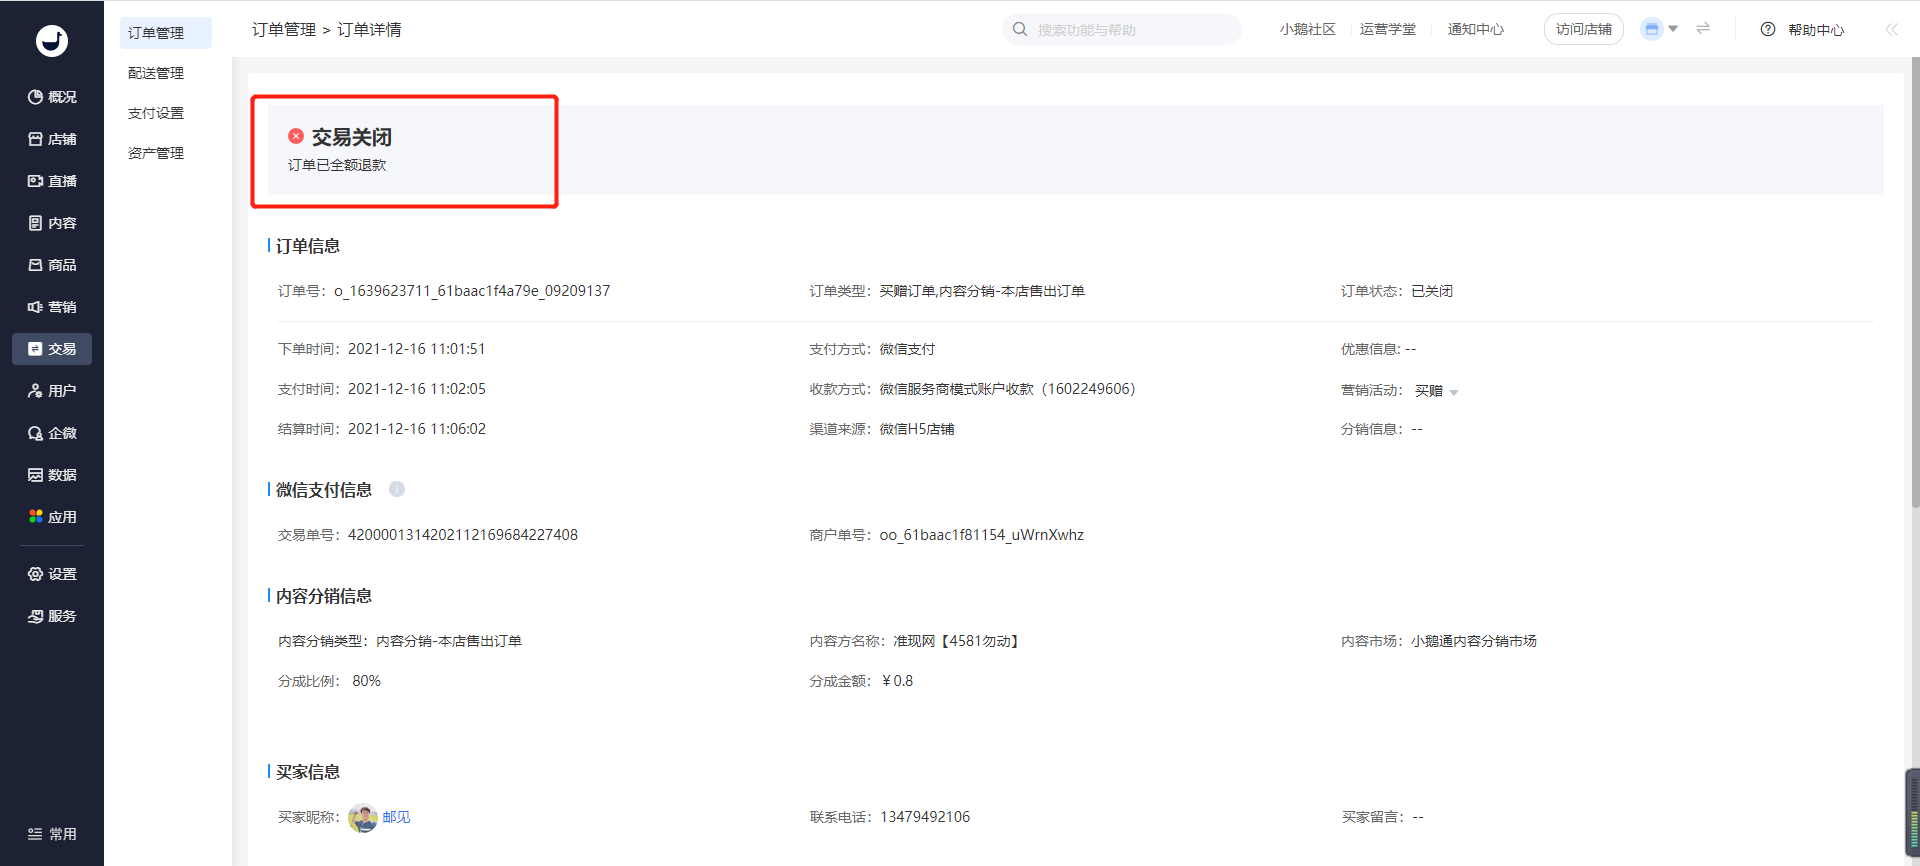Image resolution: width=1920 pixels, height=866 pixels.
Task: Open 常用 frequently used menu
Action: click(x=52, y=834)
